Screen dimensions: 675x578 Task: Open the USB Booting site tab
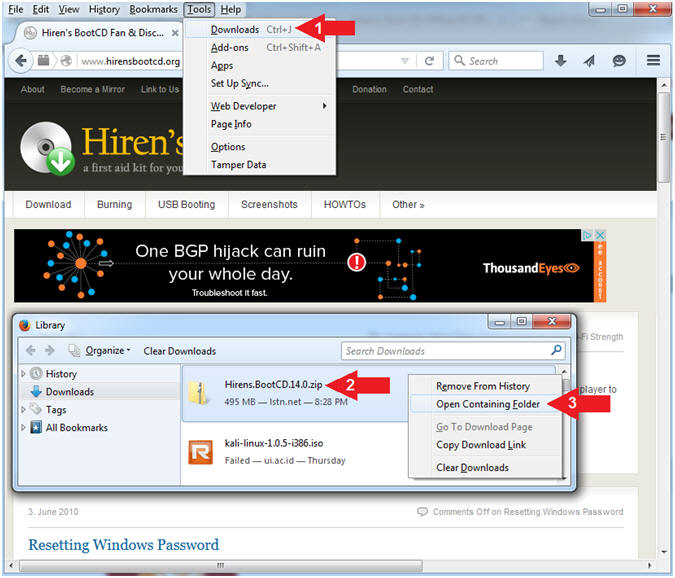coord(186,204)
